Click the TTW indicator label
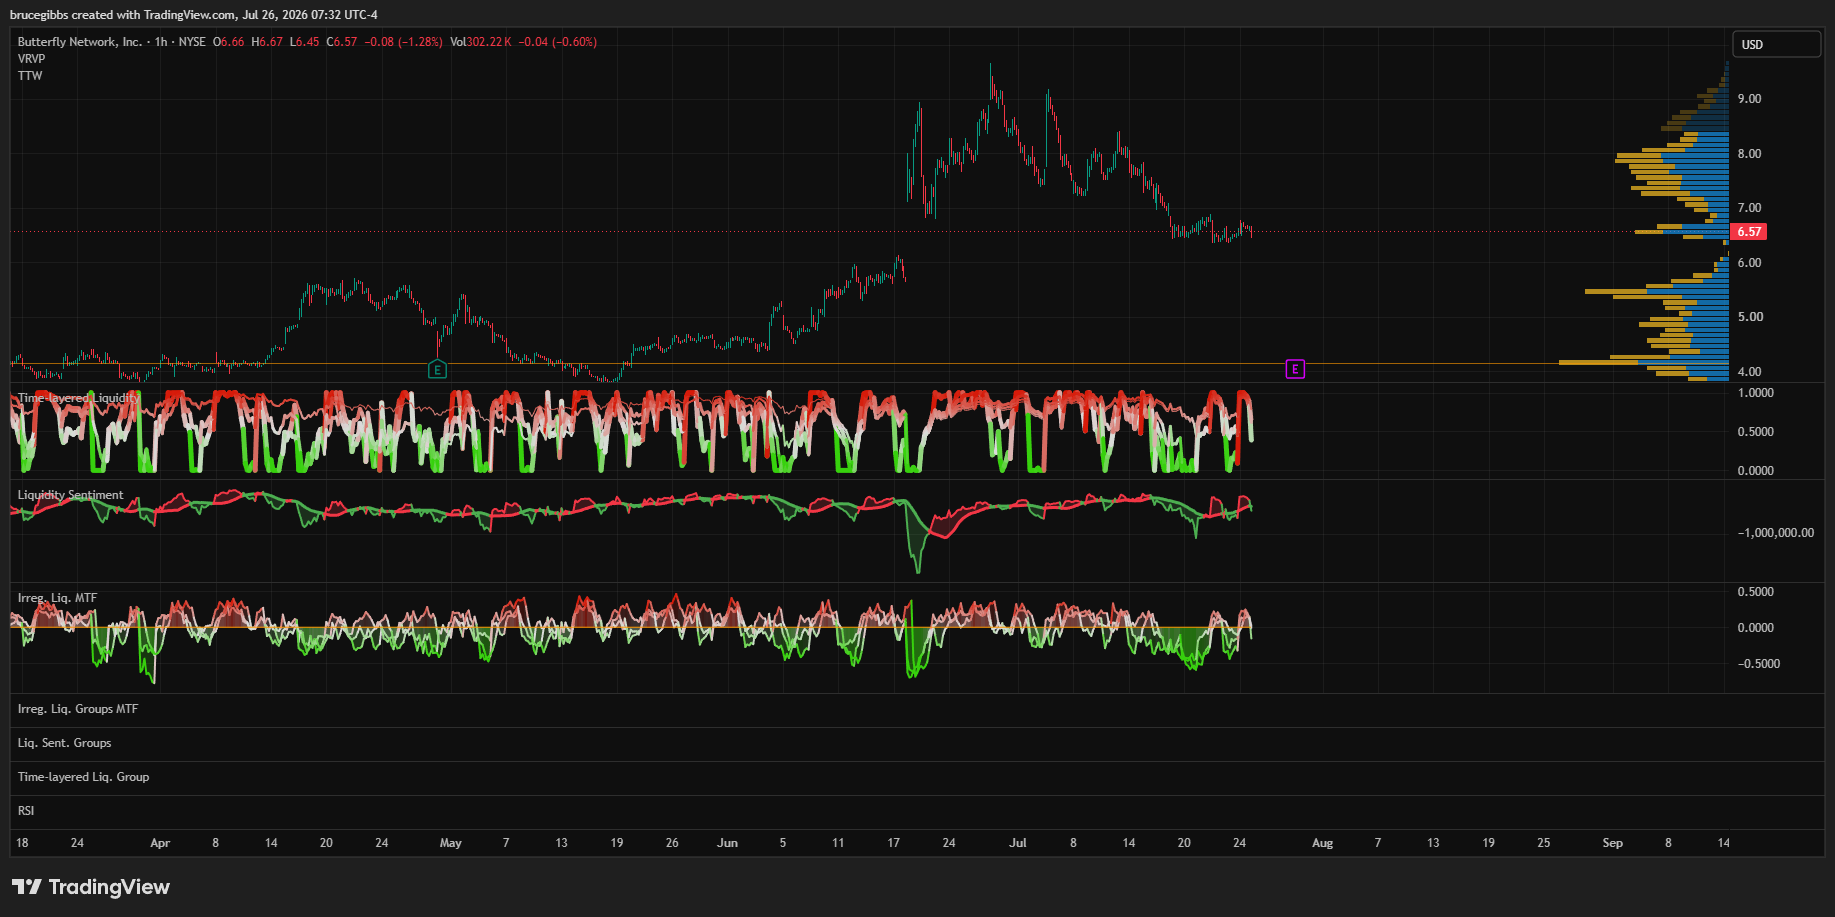 (30, 76)
